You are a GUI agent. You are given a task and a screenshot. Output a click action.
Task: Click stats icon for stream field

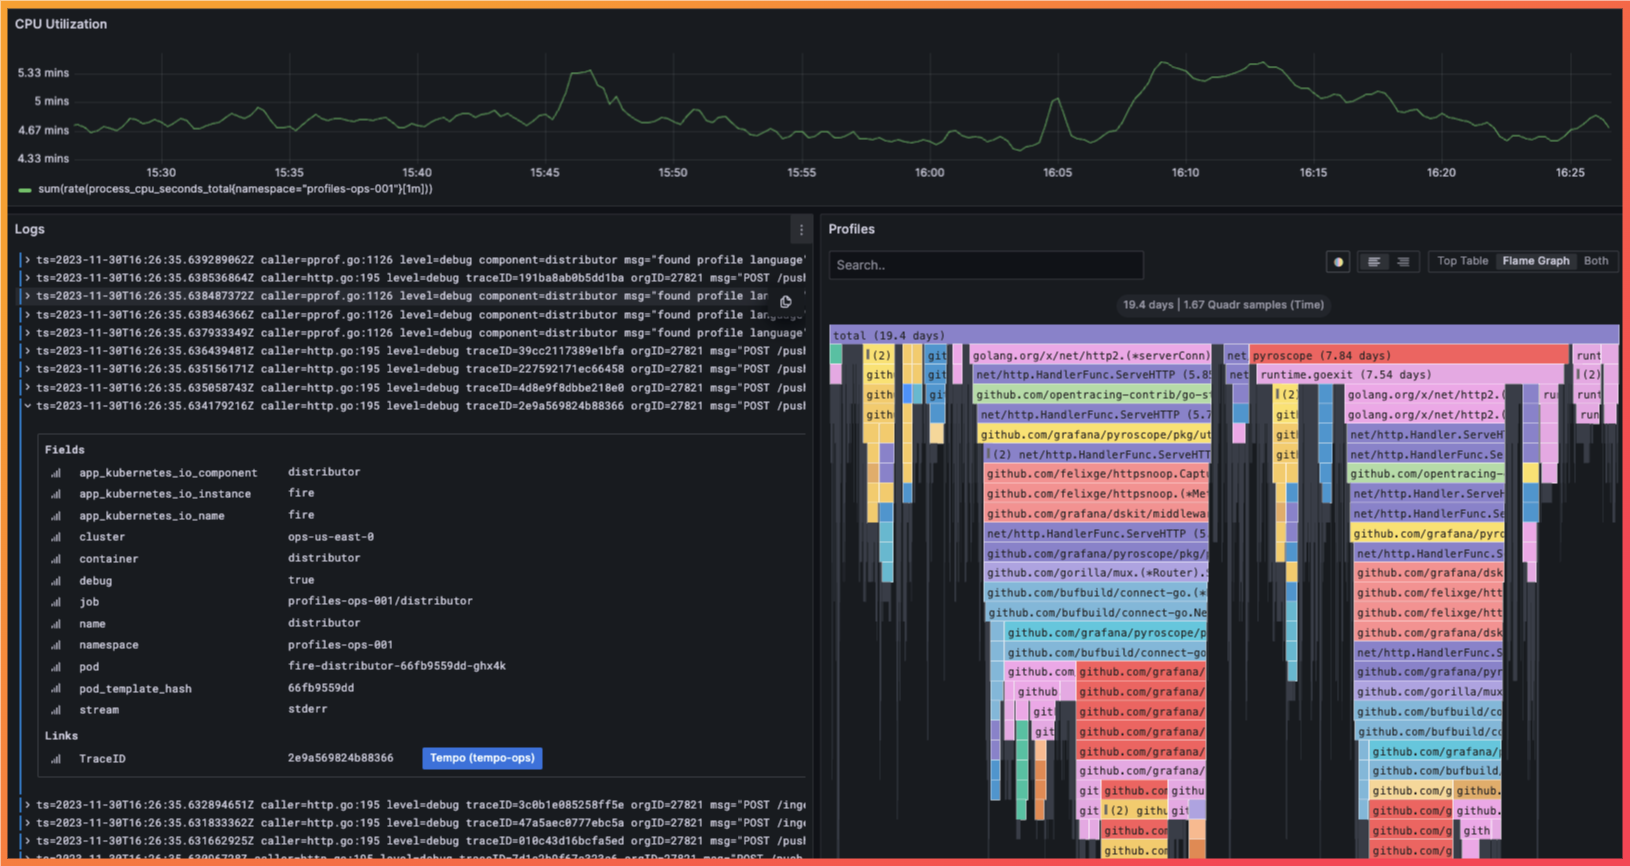[x=56, y=710]
